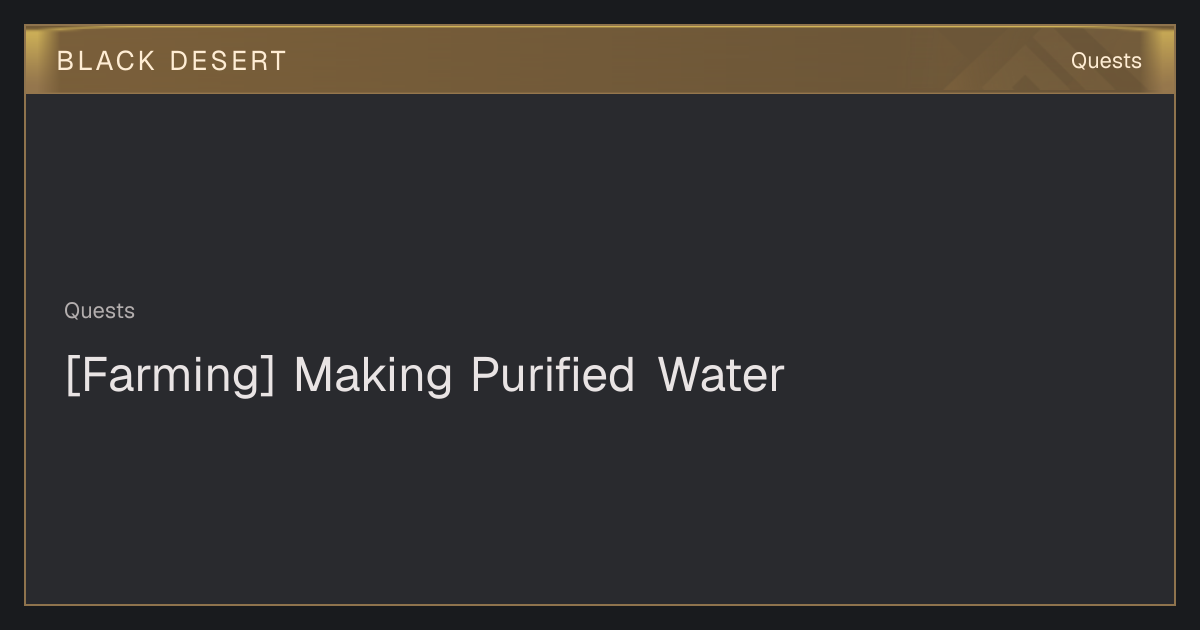Screen dimensions: 1200x630
Task: Click the word "Water" in the title
Action: pos(721,375)
